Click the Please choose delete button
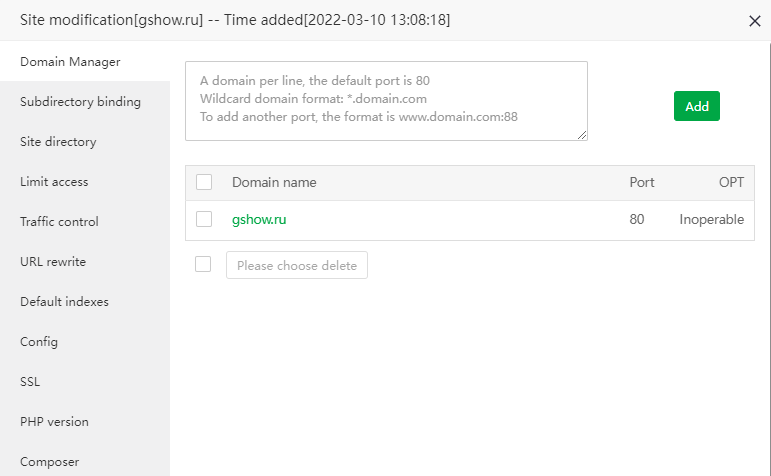Screen dimensions: 771x476 (297, 265)
